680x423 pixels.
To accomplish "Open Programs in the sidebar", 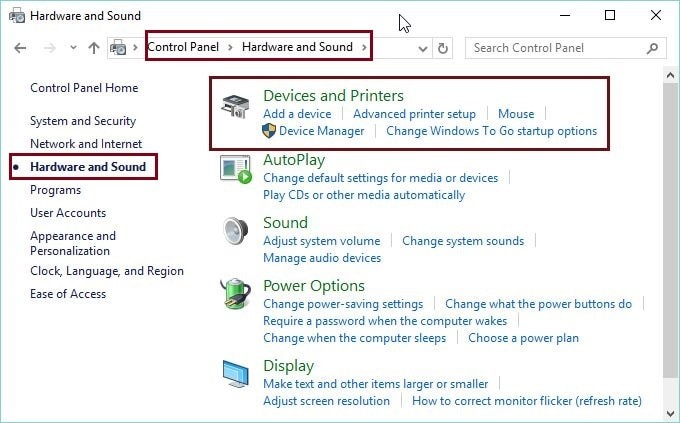I will (x=56, y=190).
